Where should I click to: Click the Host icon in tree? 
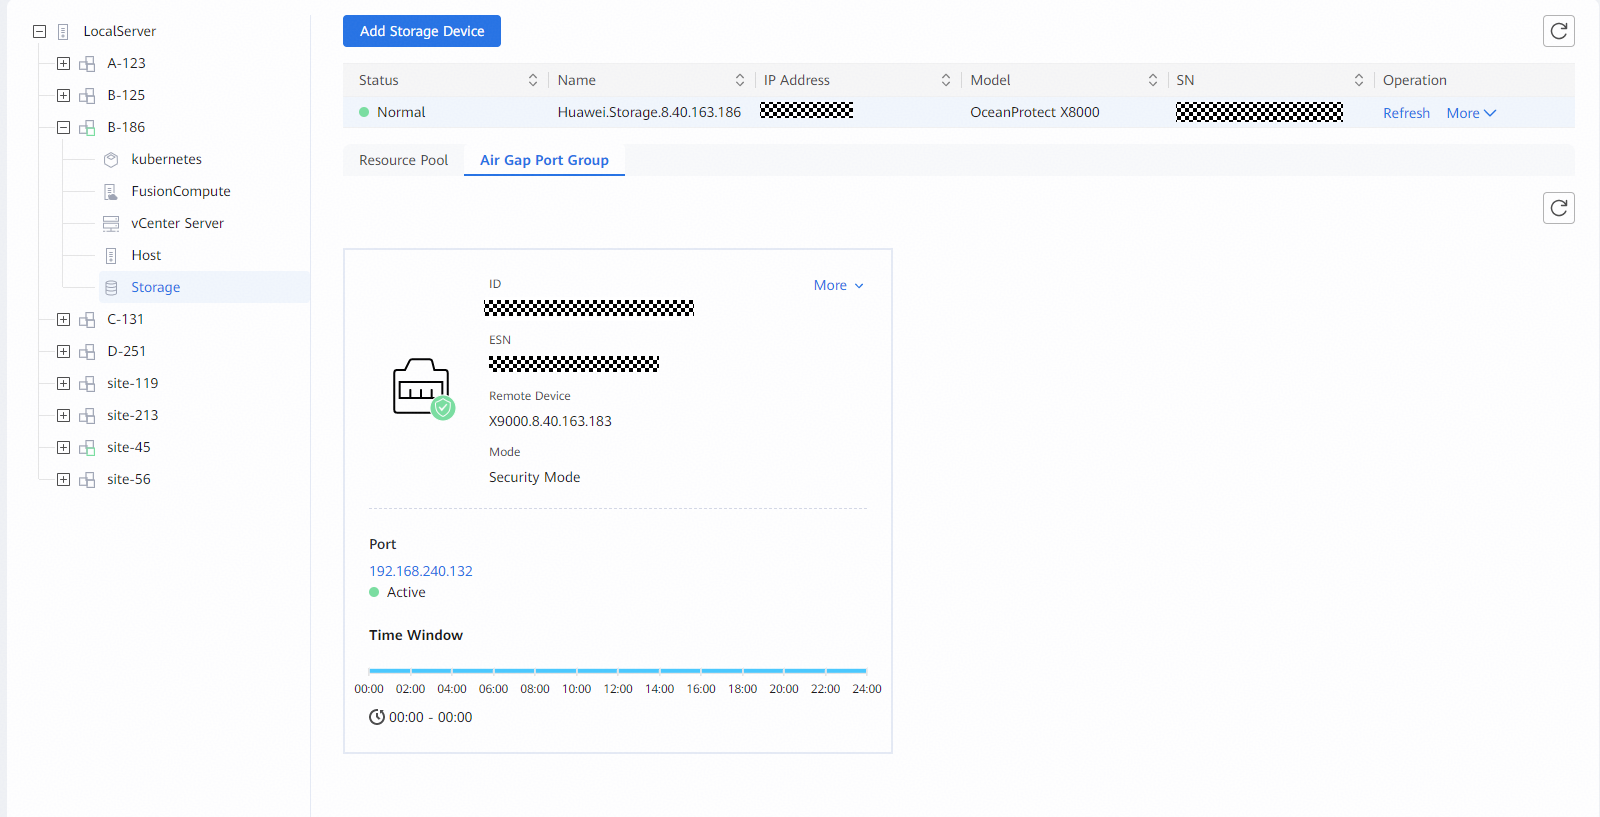pos(111,256)
